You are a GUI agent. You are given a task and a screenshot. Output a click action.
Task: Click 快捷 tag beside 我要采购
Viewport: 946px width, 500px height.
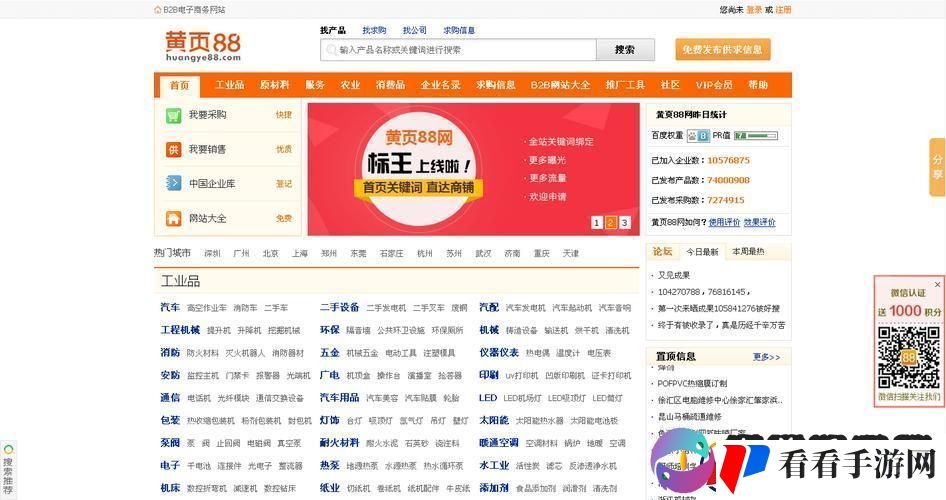(284, 115)
